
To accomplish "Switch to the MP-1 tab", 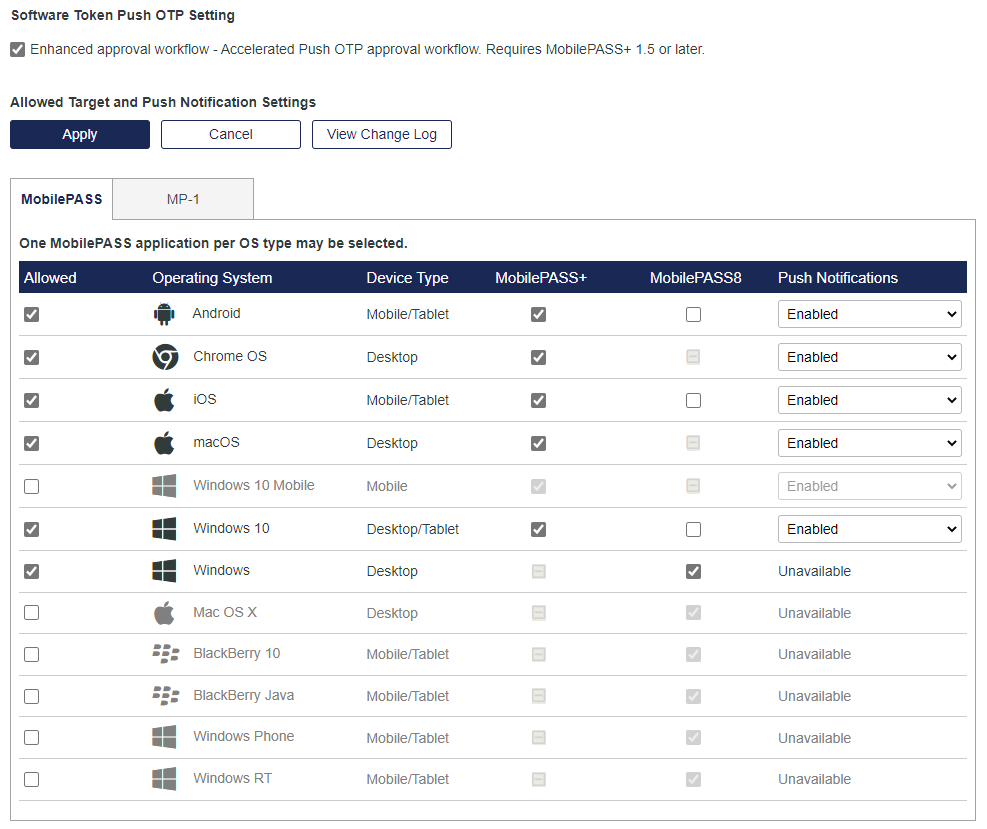I will coord(183,199).
